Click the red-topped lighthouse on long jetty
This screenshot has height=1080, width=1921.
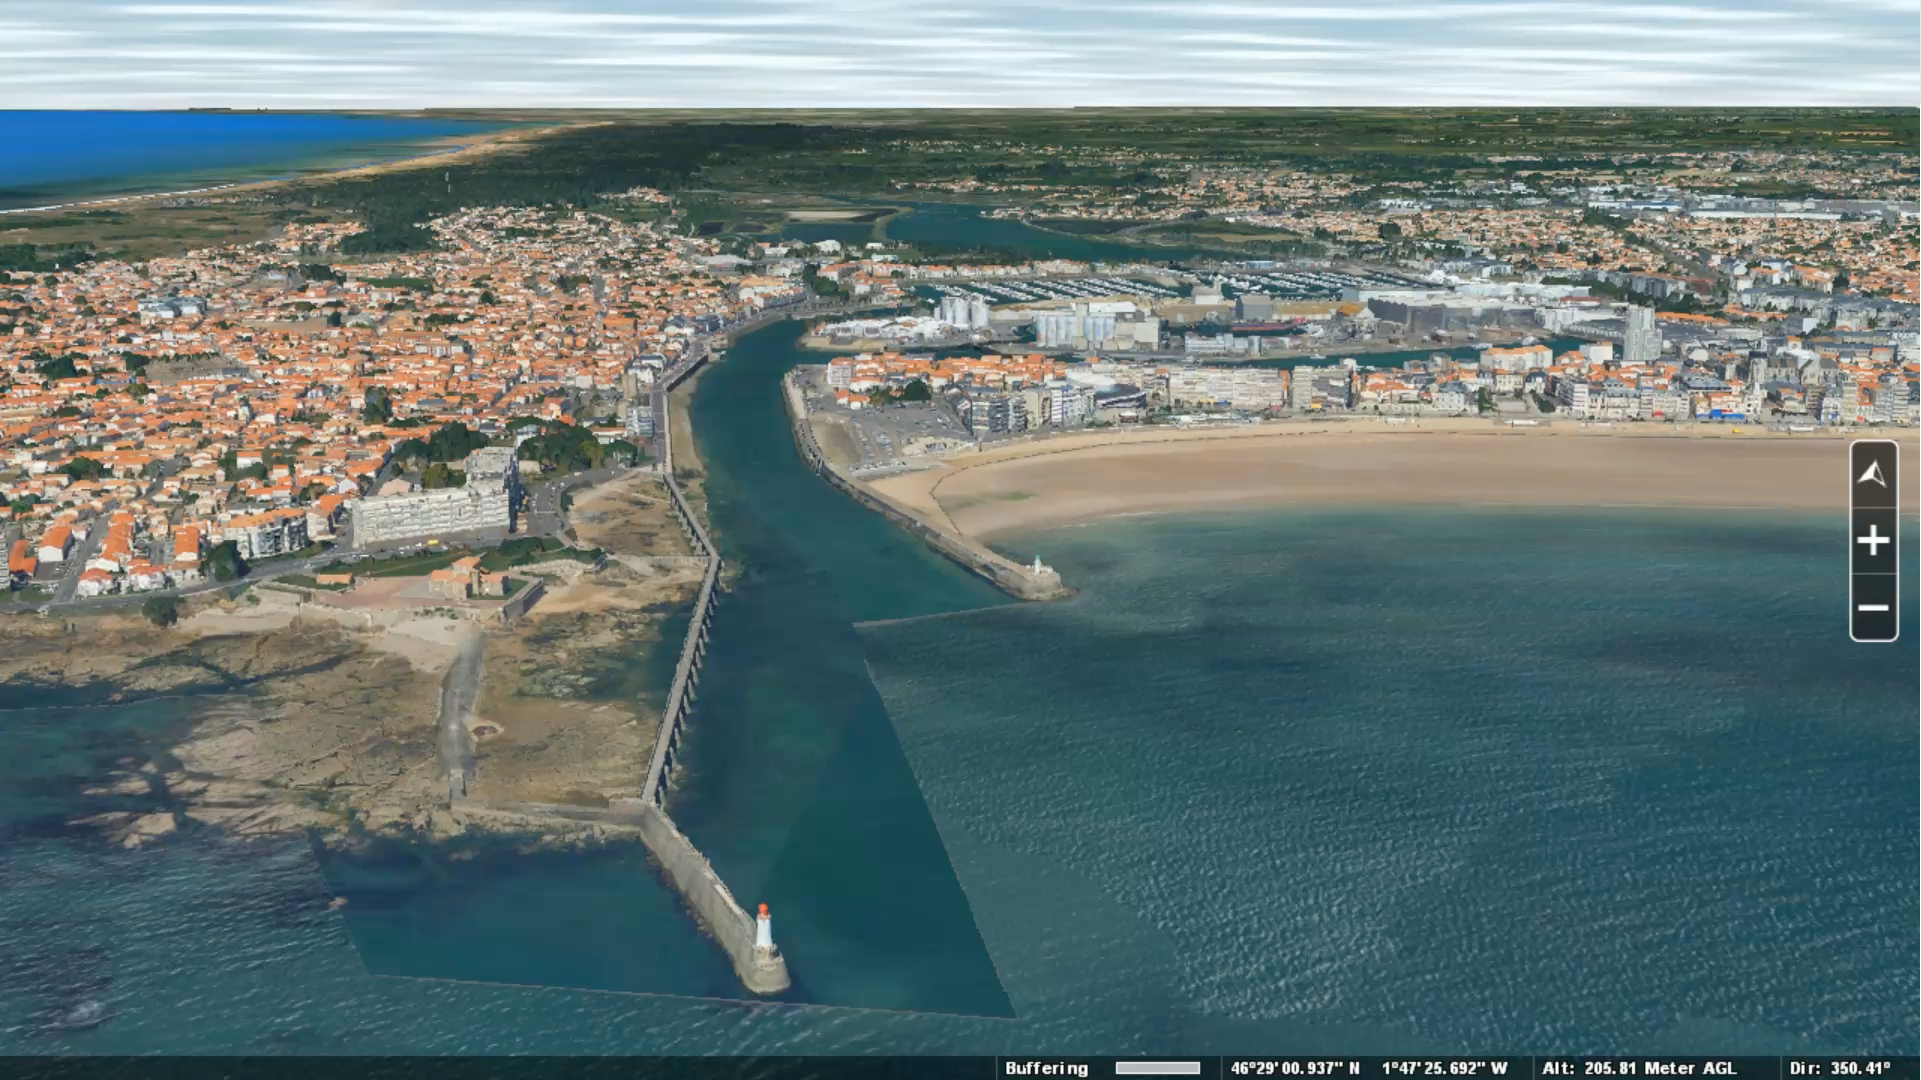click(x=763, y=928)
